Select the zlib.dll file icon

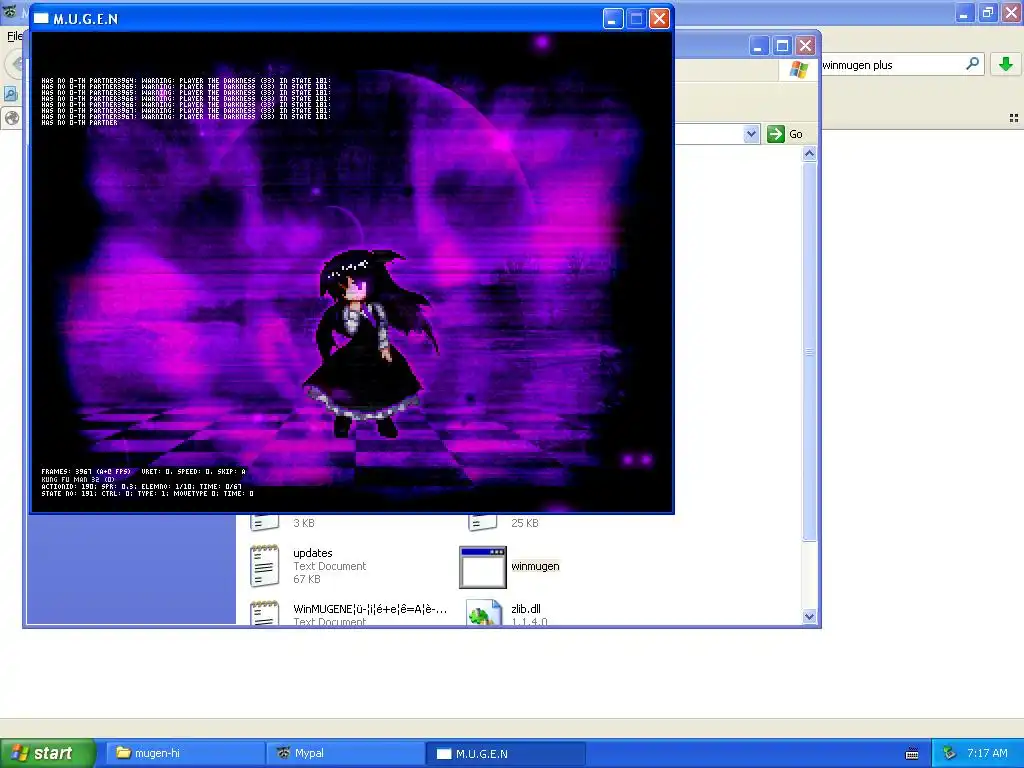(x=484, y=613)
